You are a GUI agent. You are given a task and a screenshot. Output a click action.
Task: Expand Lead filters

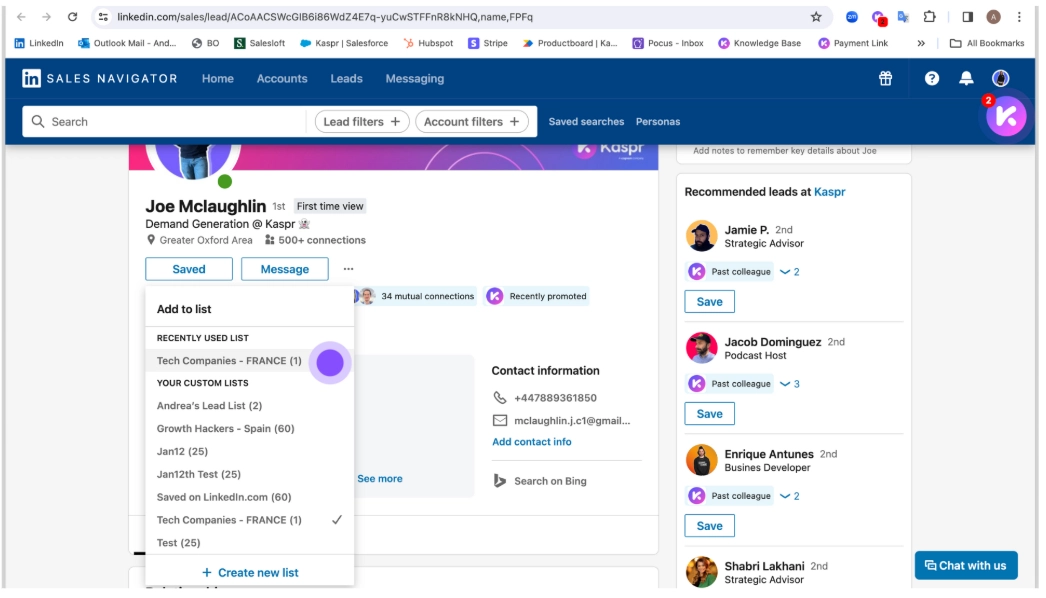point(362,121)
